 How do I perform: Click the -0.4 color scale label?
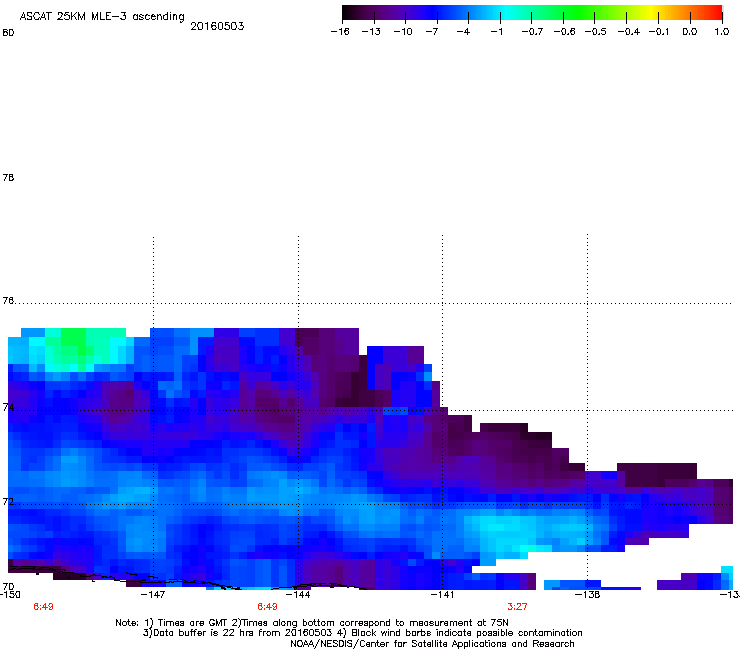[x=629, y=32]
